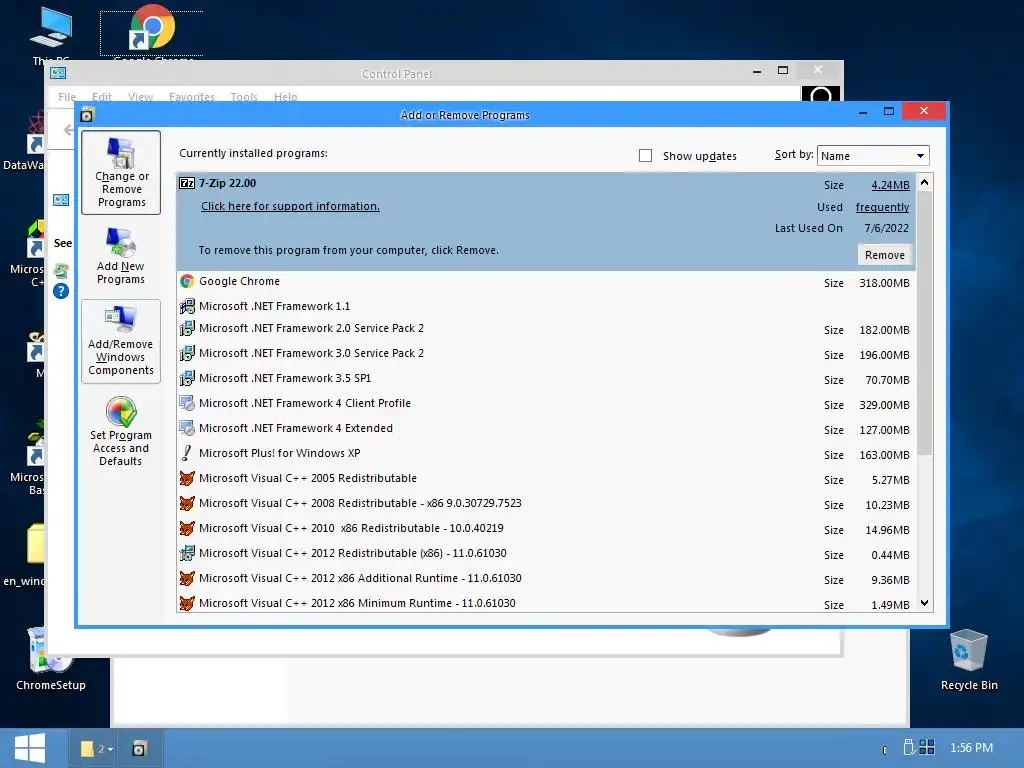Screen dimensions: 1024x768
Task: Select the ChromeSetup desktop icon
Action: 51,658
